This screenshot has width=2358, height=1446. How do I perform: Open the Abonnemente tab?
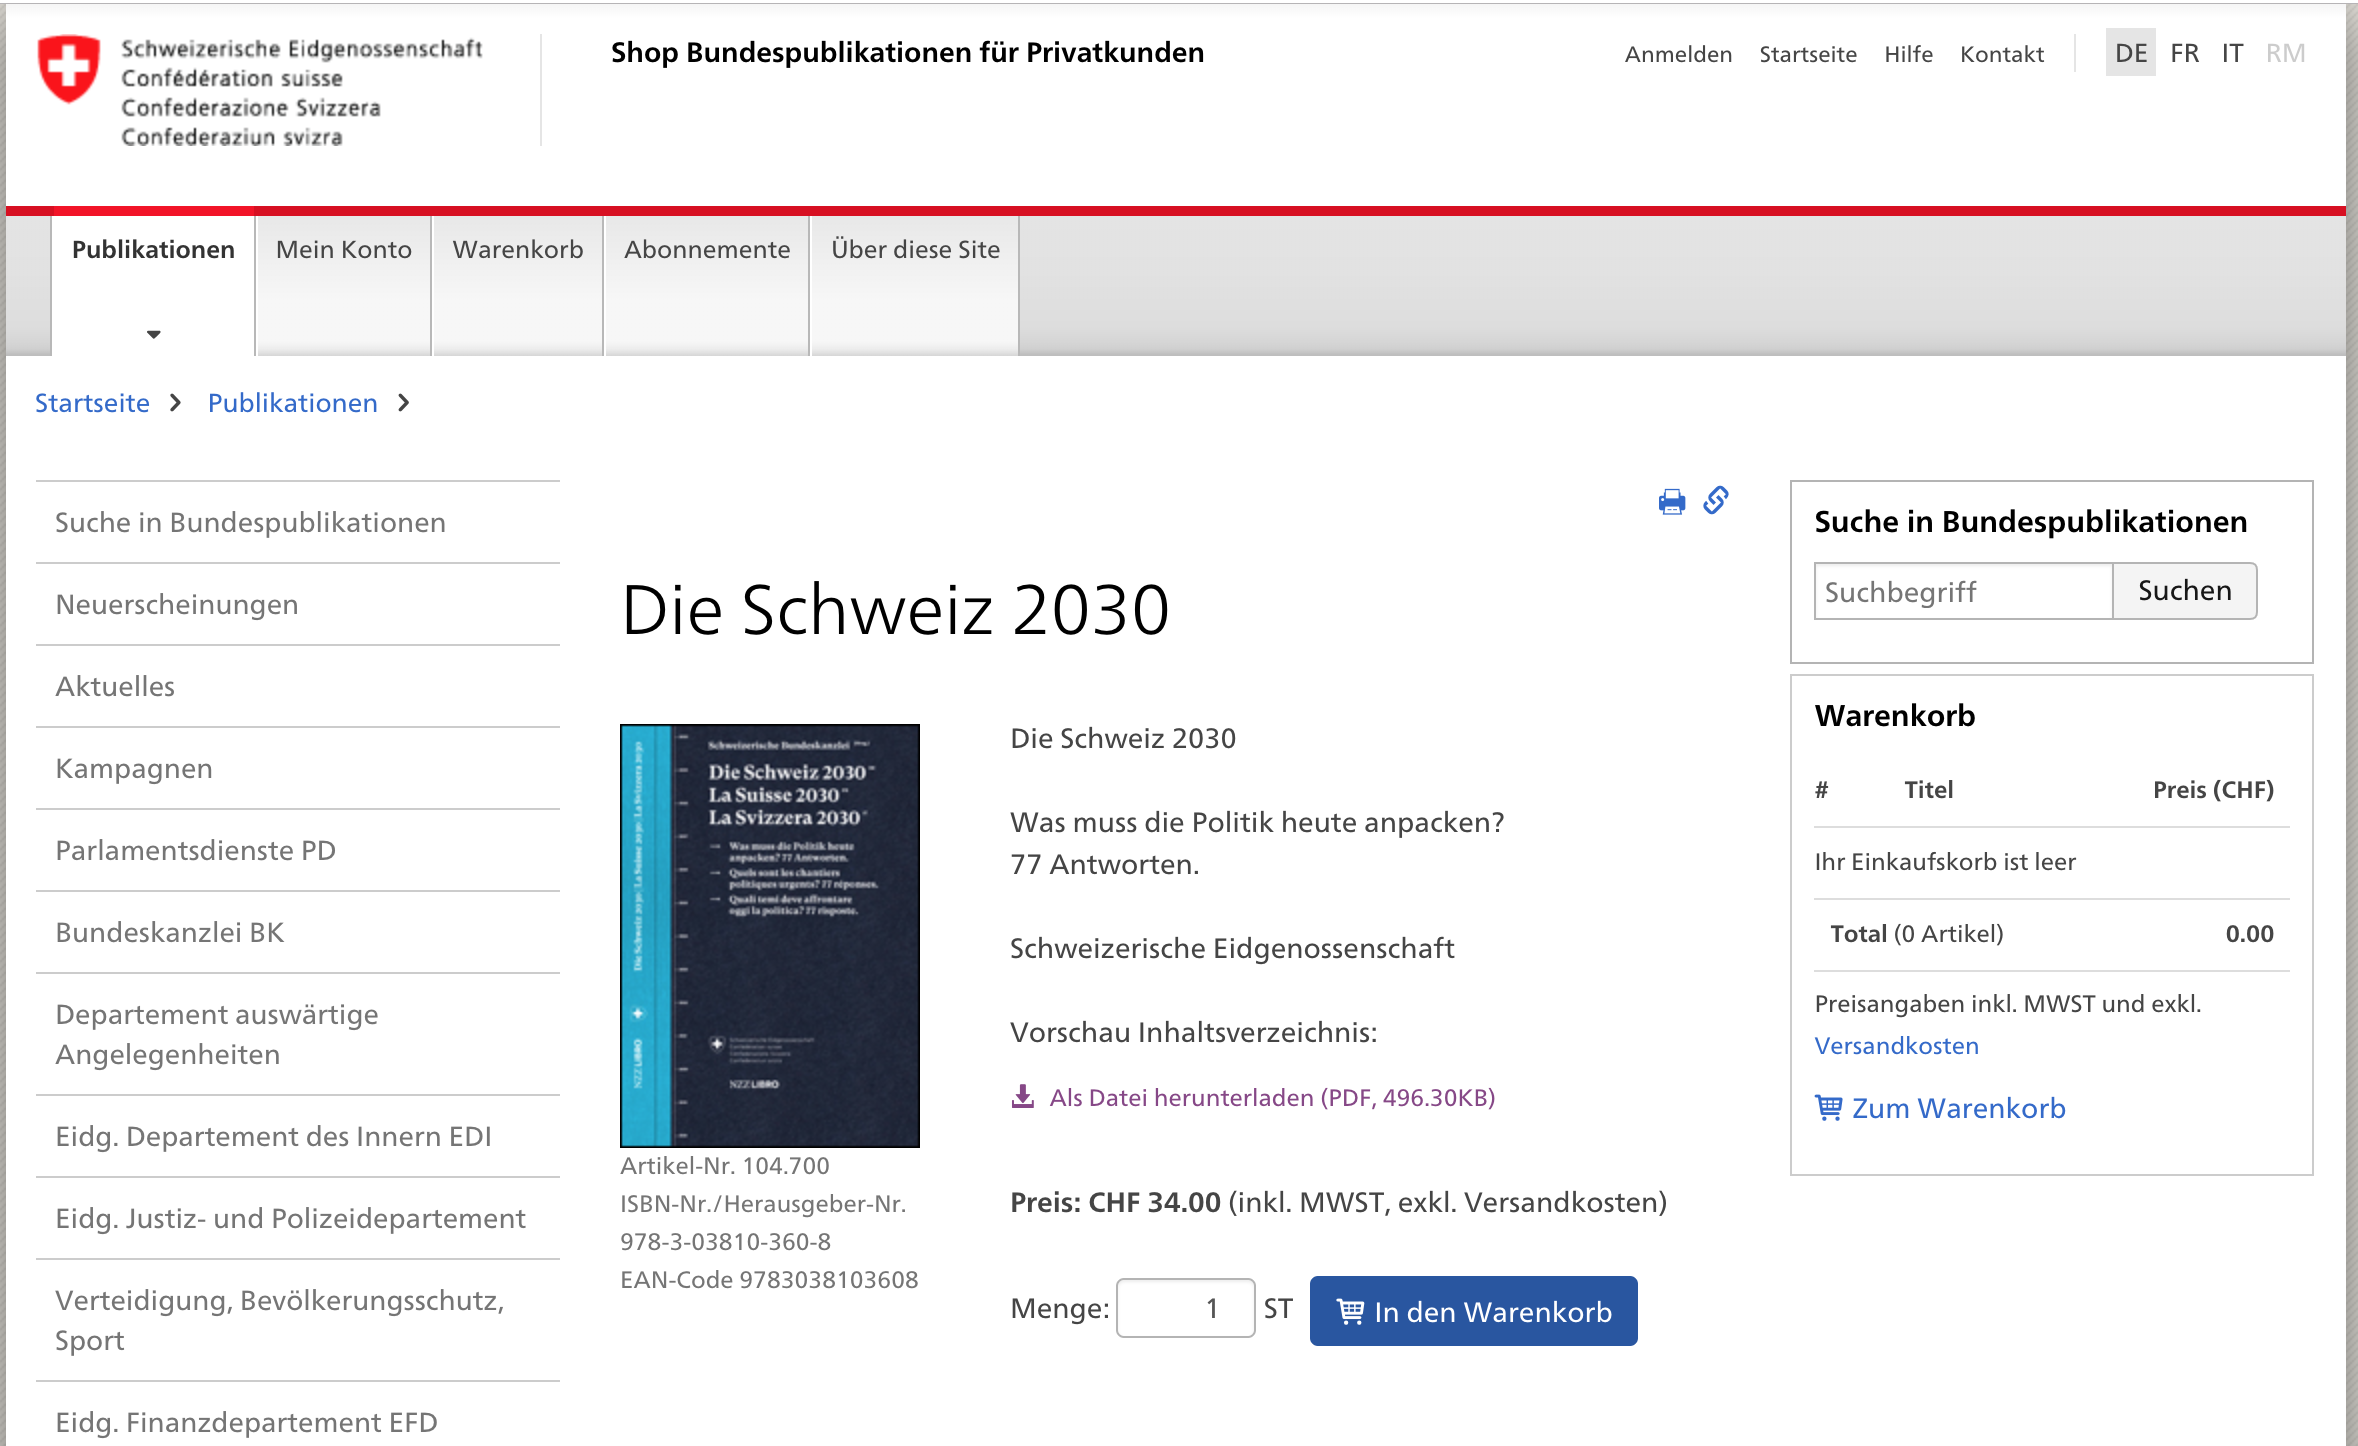coord(707,250)
